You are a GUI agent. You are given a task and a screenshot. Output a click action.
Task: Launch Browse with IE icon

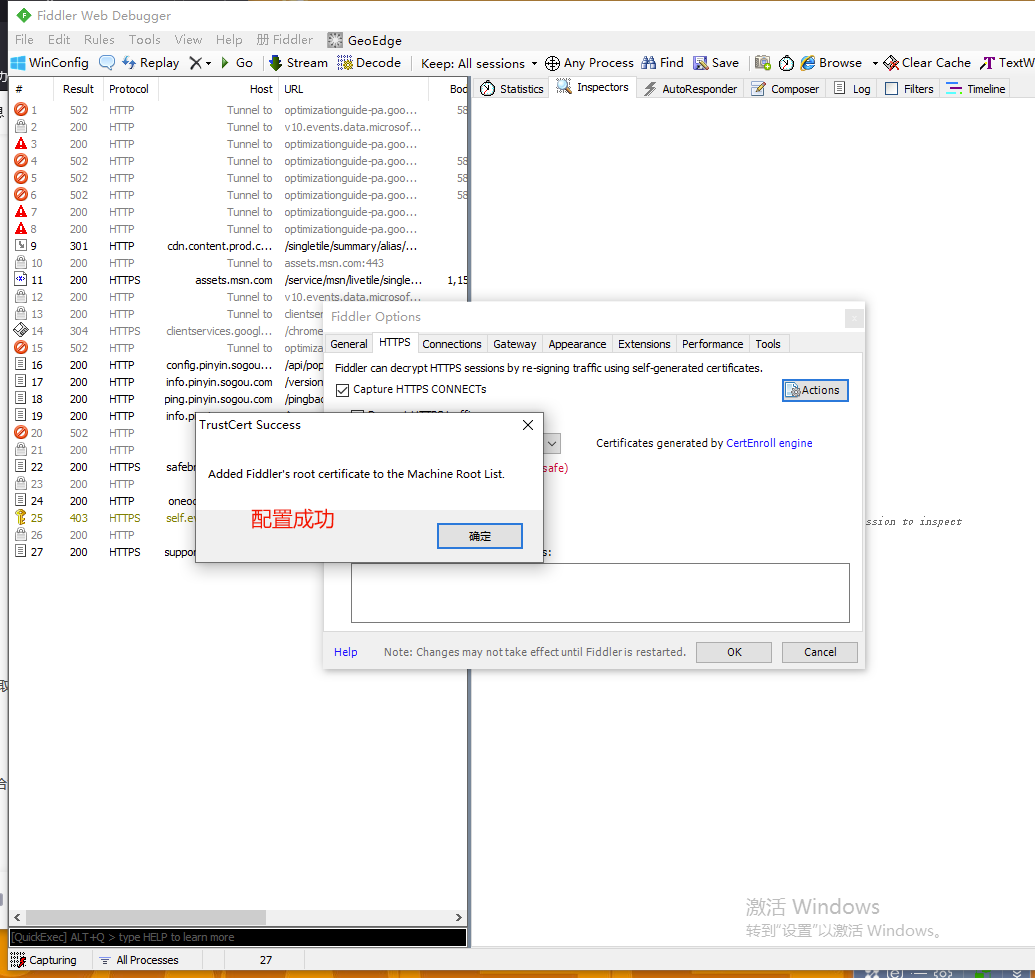832,63
